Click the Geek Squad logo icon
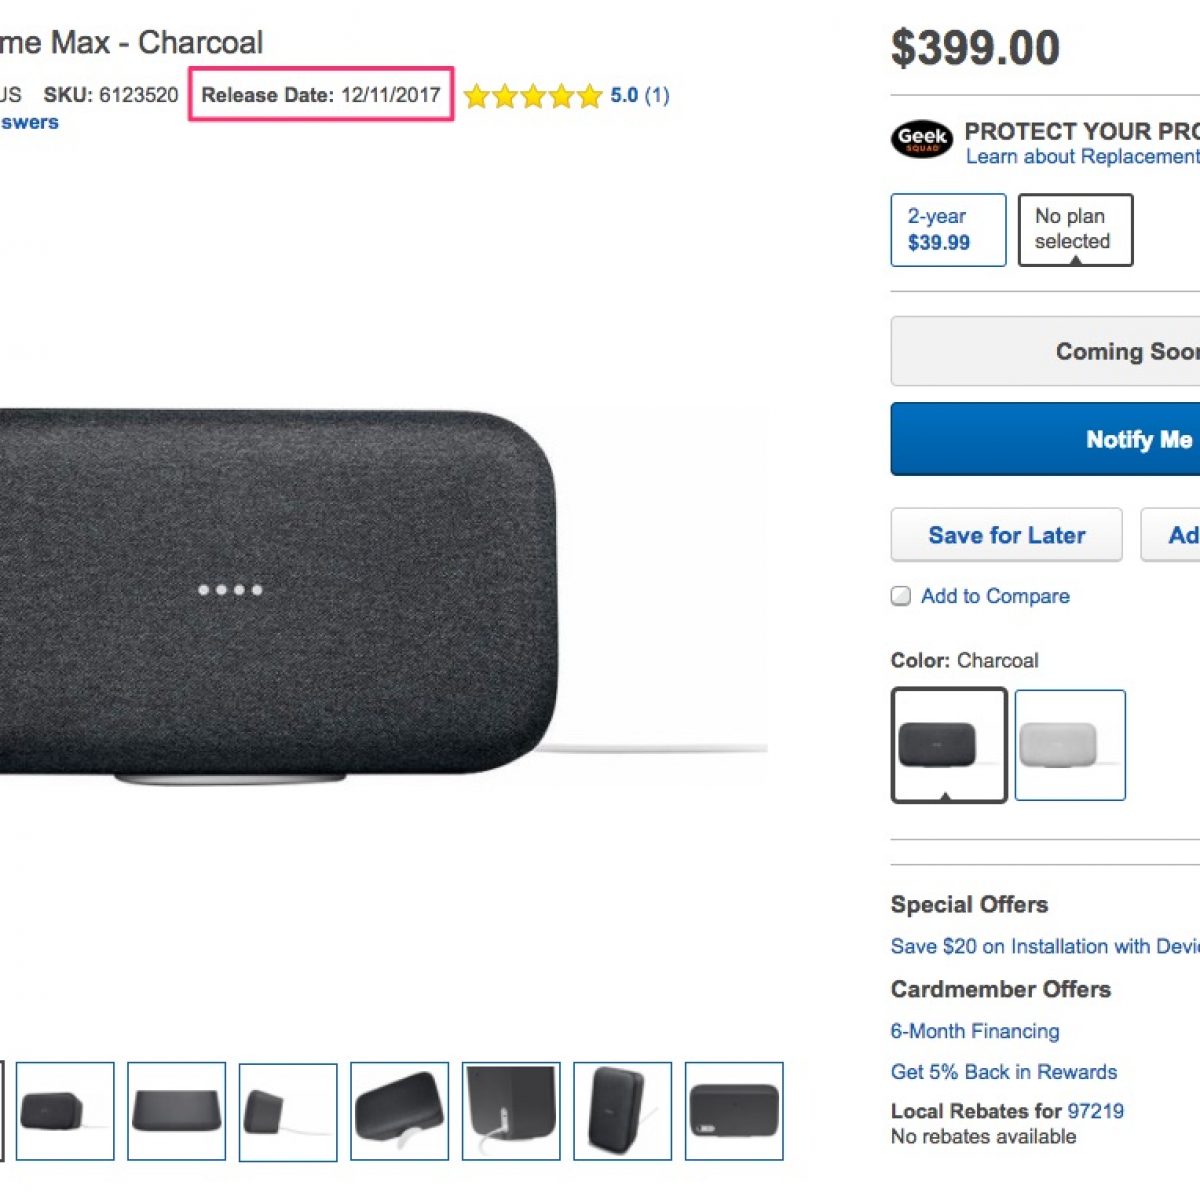The width and height of the screenshot is (1200, 1200). coord(922,139)
